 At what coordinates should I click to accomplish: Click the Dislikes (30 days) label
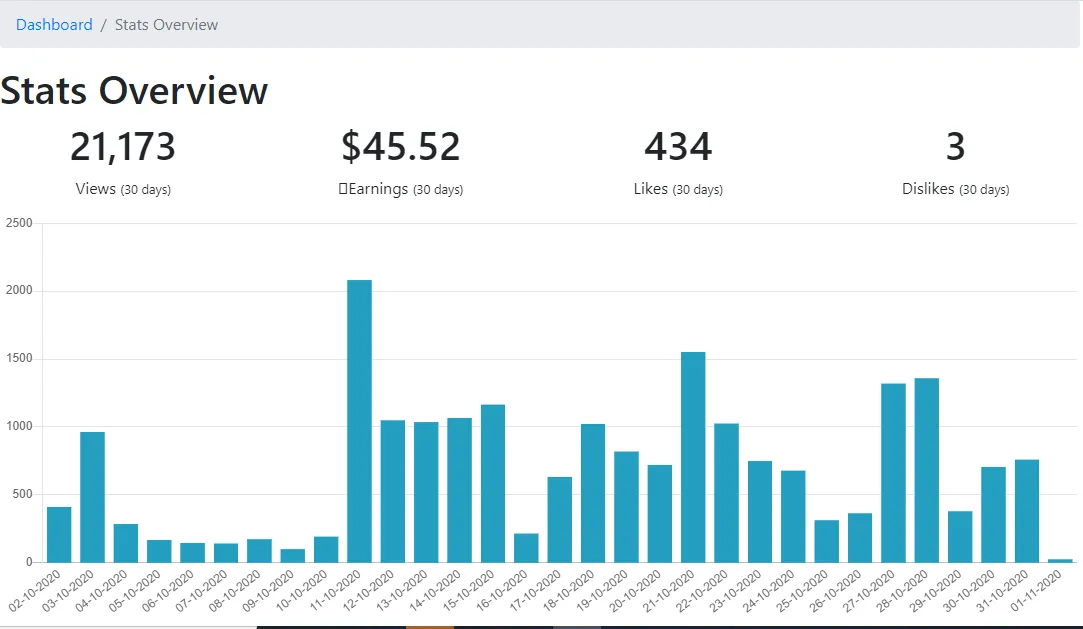(x=955, y=188)
